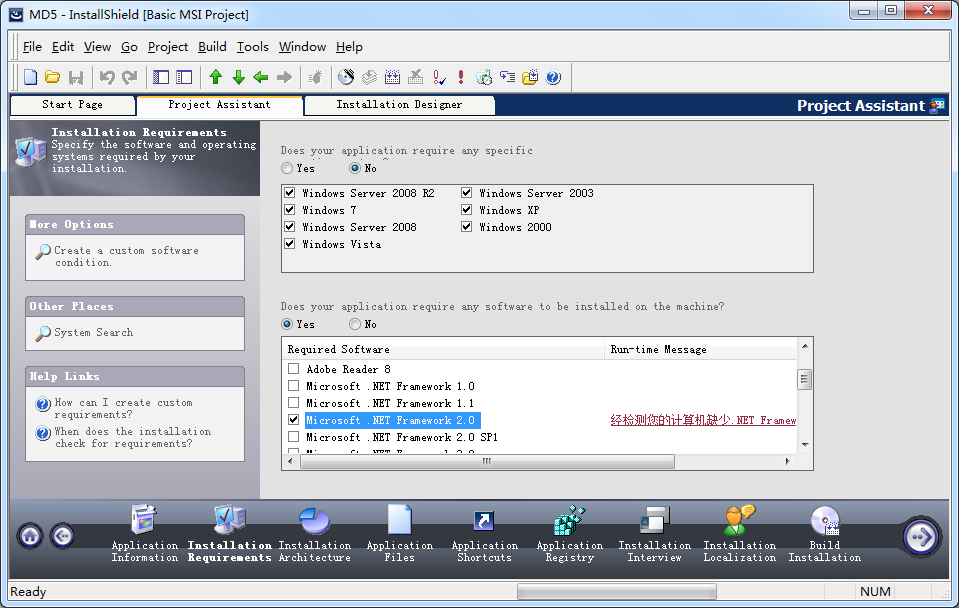Click the left pane view toggle icon
The image size is (959, 608).
click(161, 77)
